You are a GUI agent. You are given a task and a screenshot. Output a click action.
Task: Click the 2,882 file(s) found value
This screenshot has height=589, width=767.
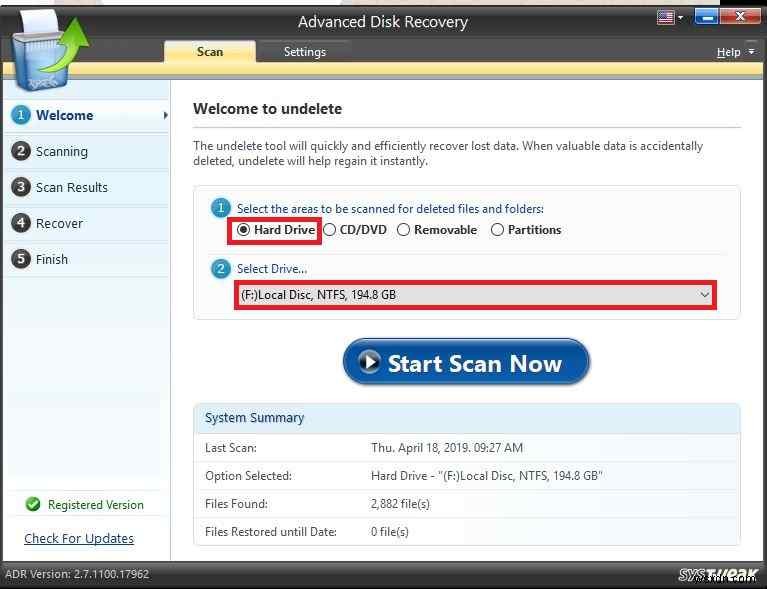click(400, 503)
